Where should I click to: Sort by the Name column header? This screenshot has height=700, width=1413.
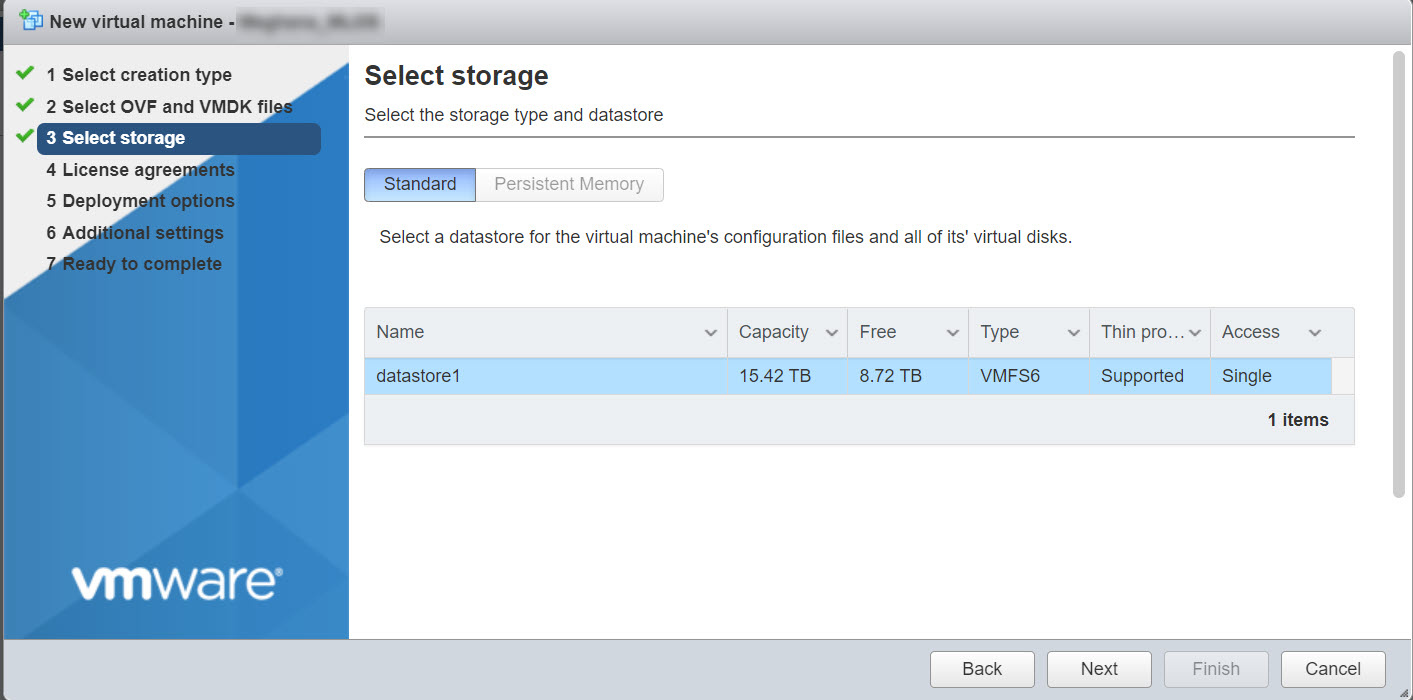click(x=400, y=332)
